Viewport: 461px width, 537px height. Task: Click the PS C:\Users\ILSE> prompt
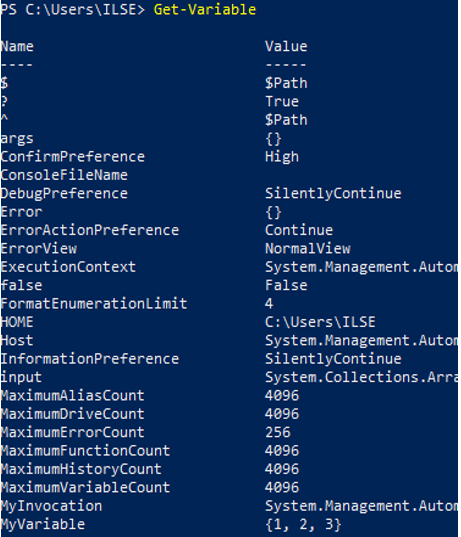point(73,10)
